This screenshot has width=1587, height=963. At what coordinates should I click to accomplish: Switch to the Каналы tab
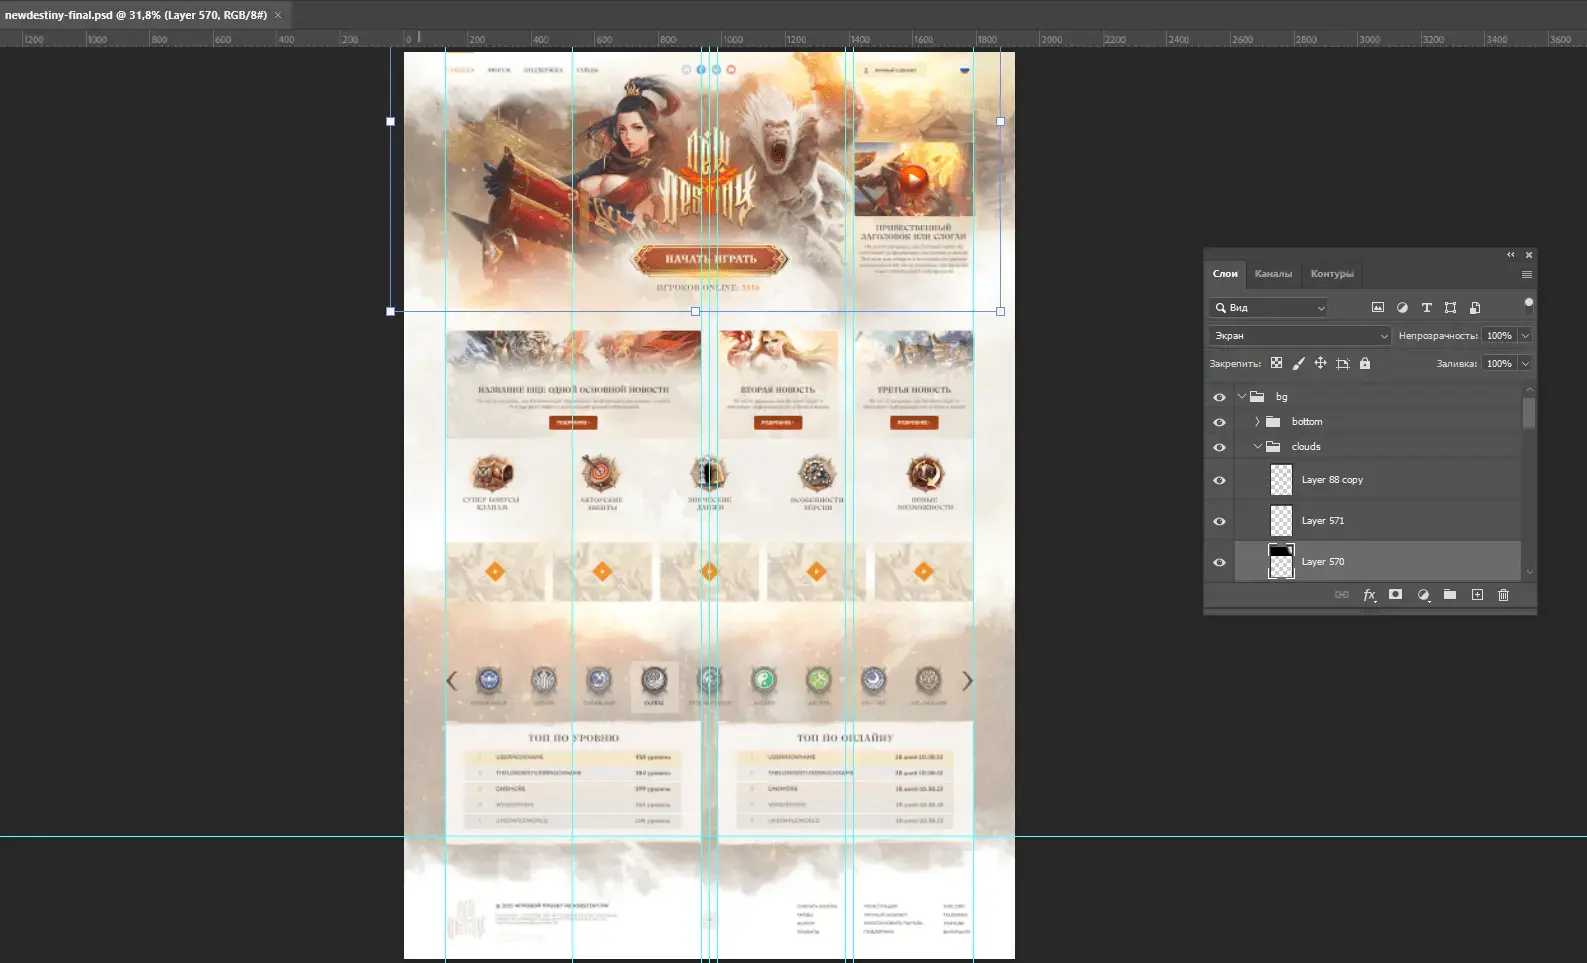[1273, 274]
